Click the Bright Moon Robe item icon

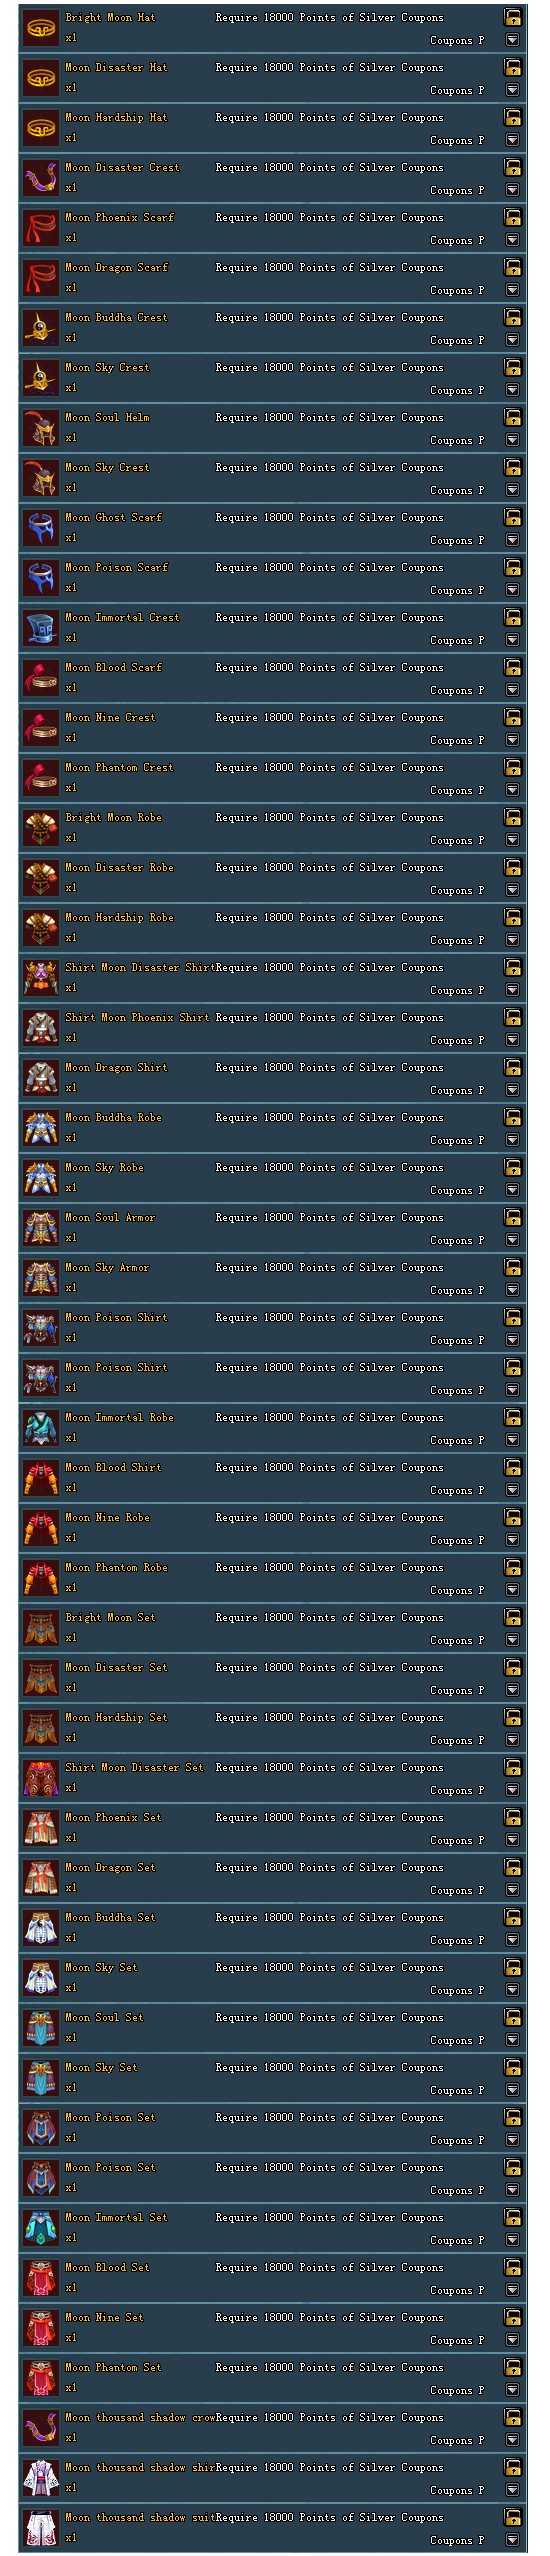41,828
